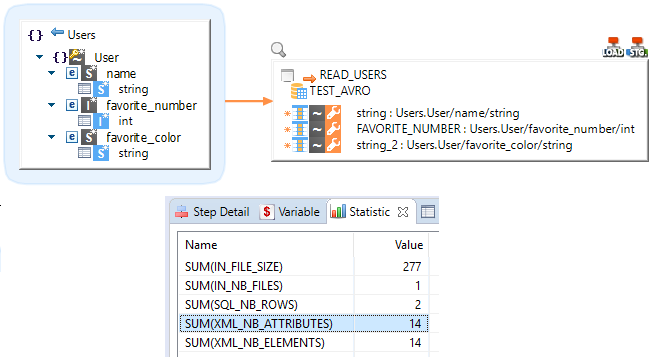Image resolution: width=658 pixels, height=363 pixels.
Task: Select the SUM(SQL_NB_ROWS) row
Action: point(304,305)
